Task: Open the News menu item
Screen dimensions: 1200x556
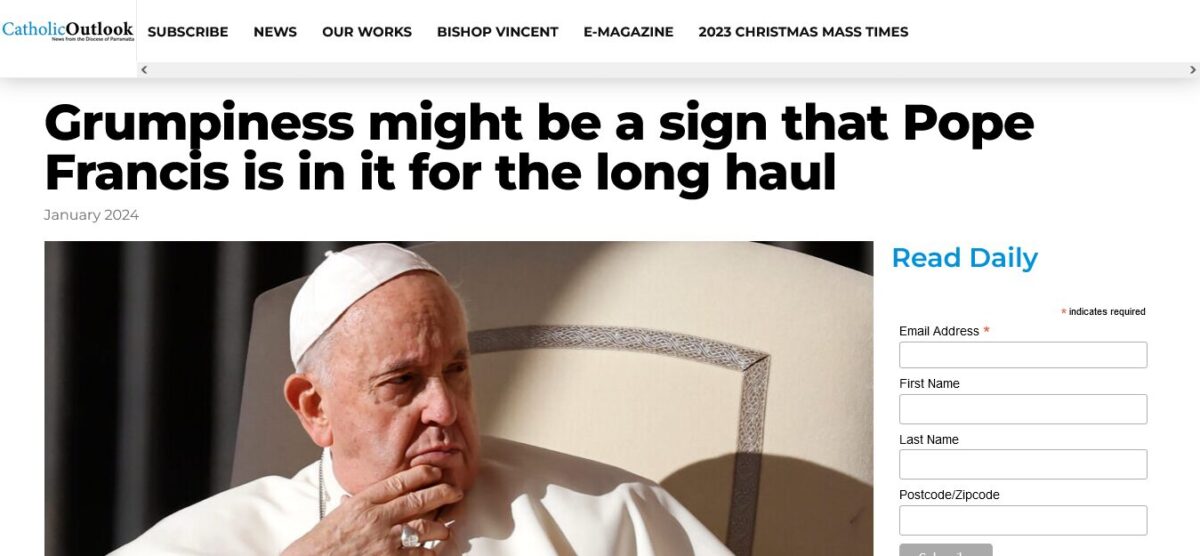Action: tap(275, 32)
